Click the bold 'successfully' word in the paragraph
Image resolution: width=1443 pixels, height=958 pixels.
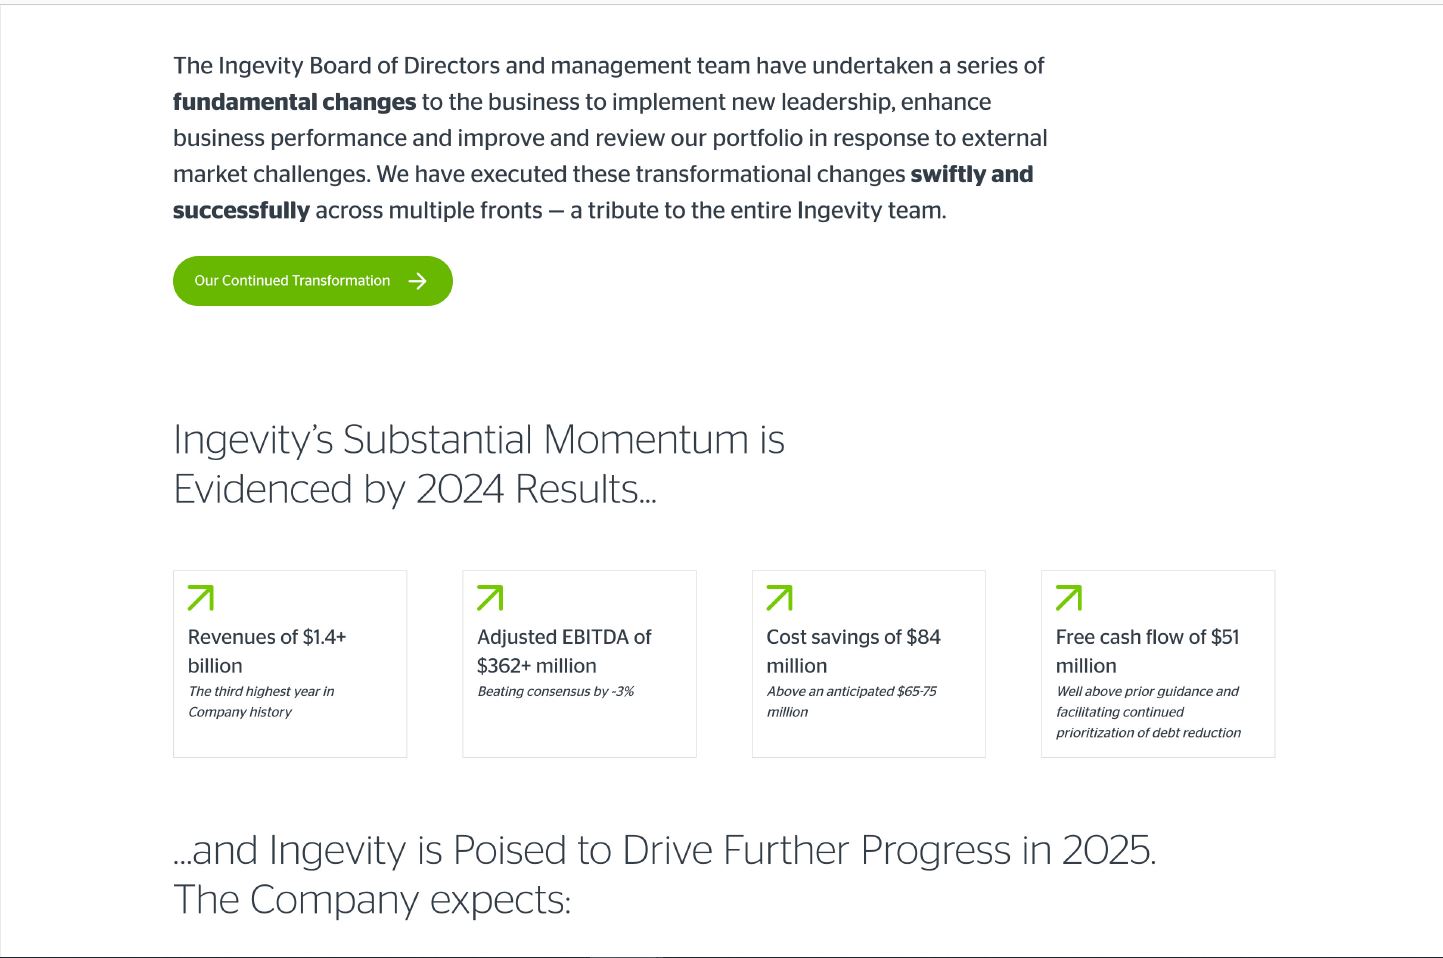[x=241, y=210]
